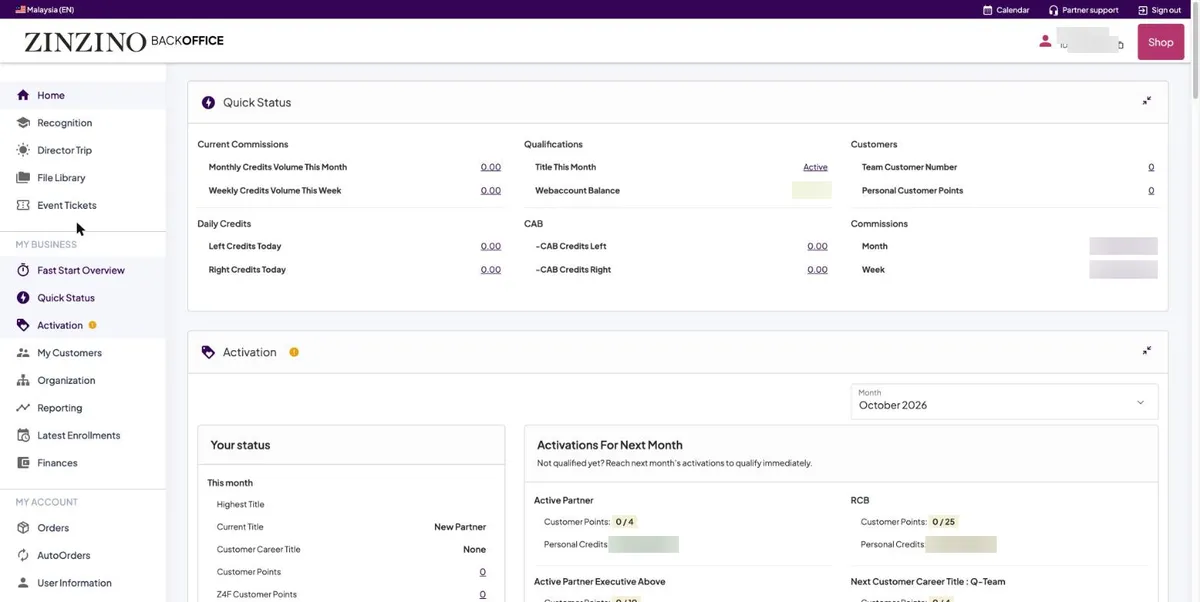Click the CAB Credits Right 0.00 value
Image resolution: width=1200 pixels, height=602 pixels.
(x=817, y=269)
